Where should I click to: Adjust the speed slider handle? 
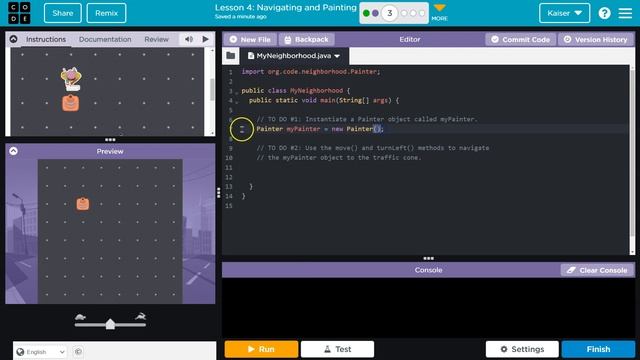(110, 324)
